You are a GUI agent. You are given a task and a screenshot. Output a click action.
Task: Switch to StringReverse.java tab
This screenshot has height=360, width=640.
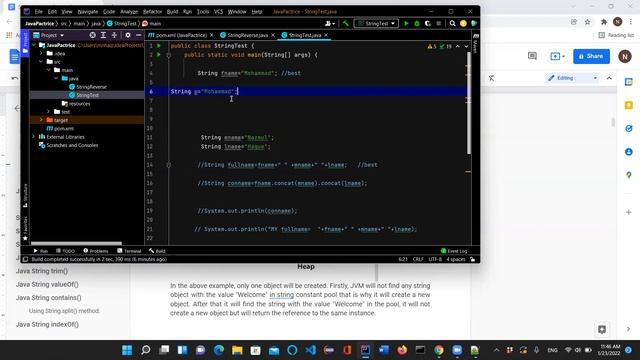coord(247,35)
